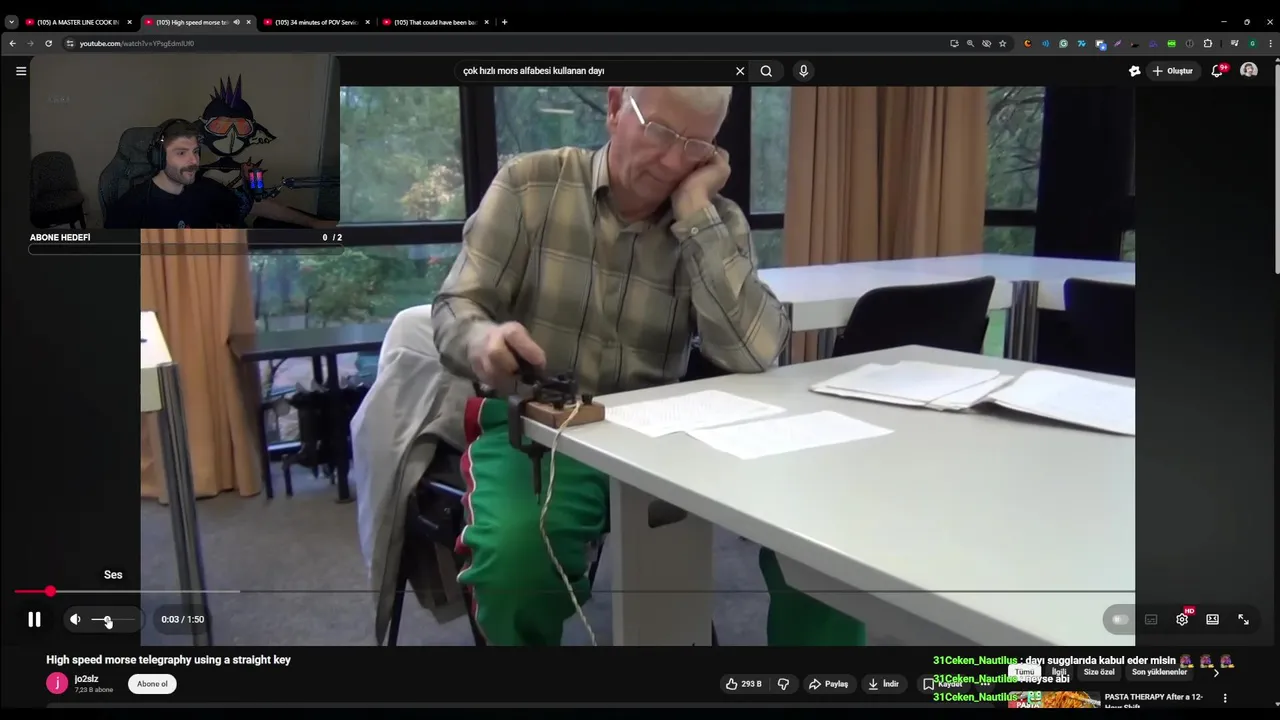Open the PASTA THERAPY video thumbnail
The image size is (1280, 720).
[1055, 702]
